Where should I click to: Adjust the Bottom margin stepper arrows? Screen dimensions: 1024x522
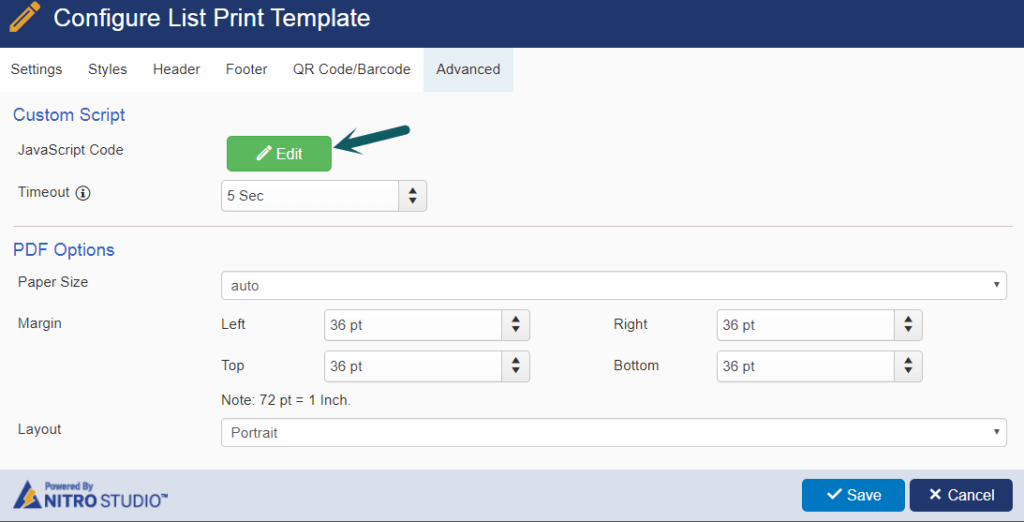pos(908,366)
